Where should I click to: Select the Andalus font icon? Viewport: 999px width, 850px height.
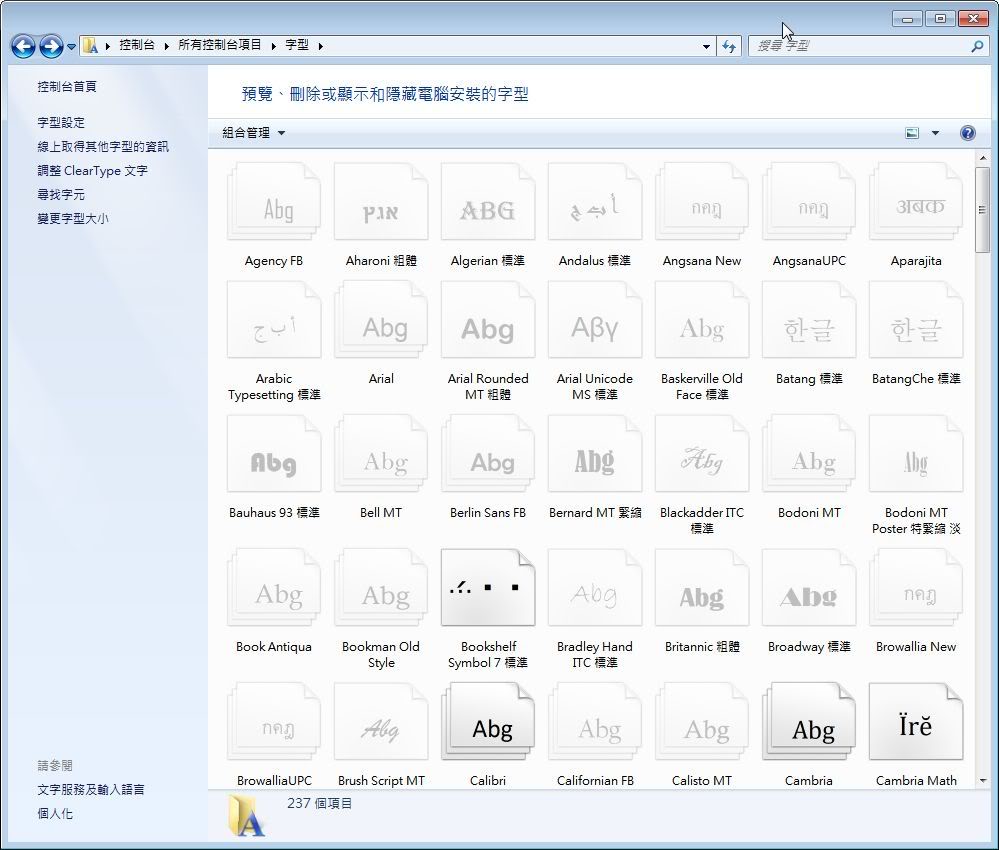[x=595, y=202]
